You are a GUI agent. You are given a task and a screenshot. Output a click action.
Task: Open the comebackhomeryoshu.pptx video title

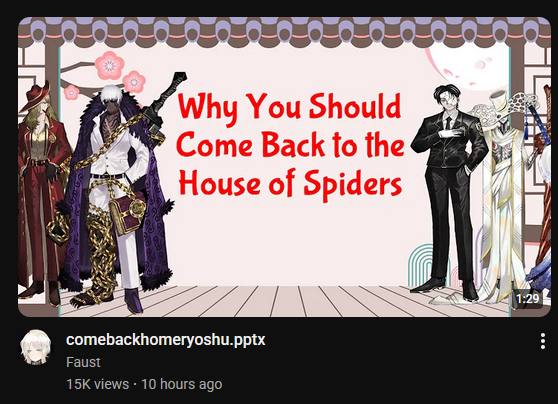pos(165,340)
